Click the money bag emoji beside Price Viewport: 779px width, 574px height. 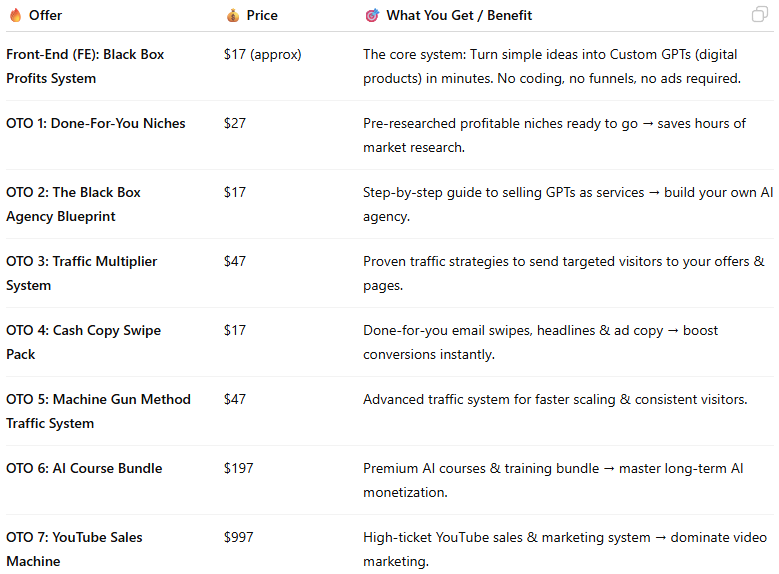point(232,15)
